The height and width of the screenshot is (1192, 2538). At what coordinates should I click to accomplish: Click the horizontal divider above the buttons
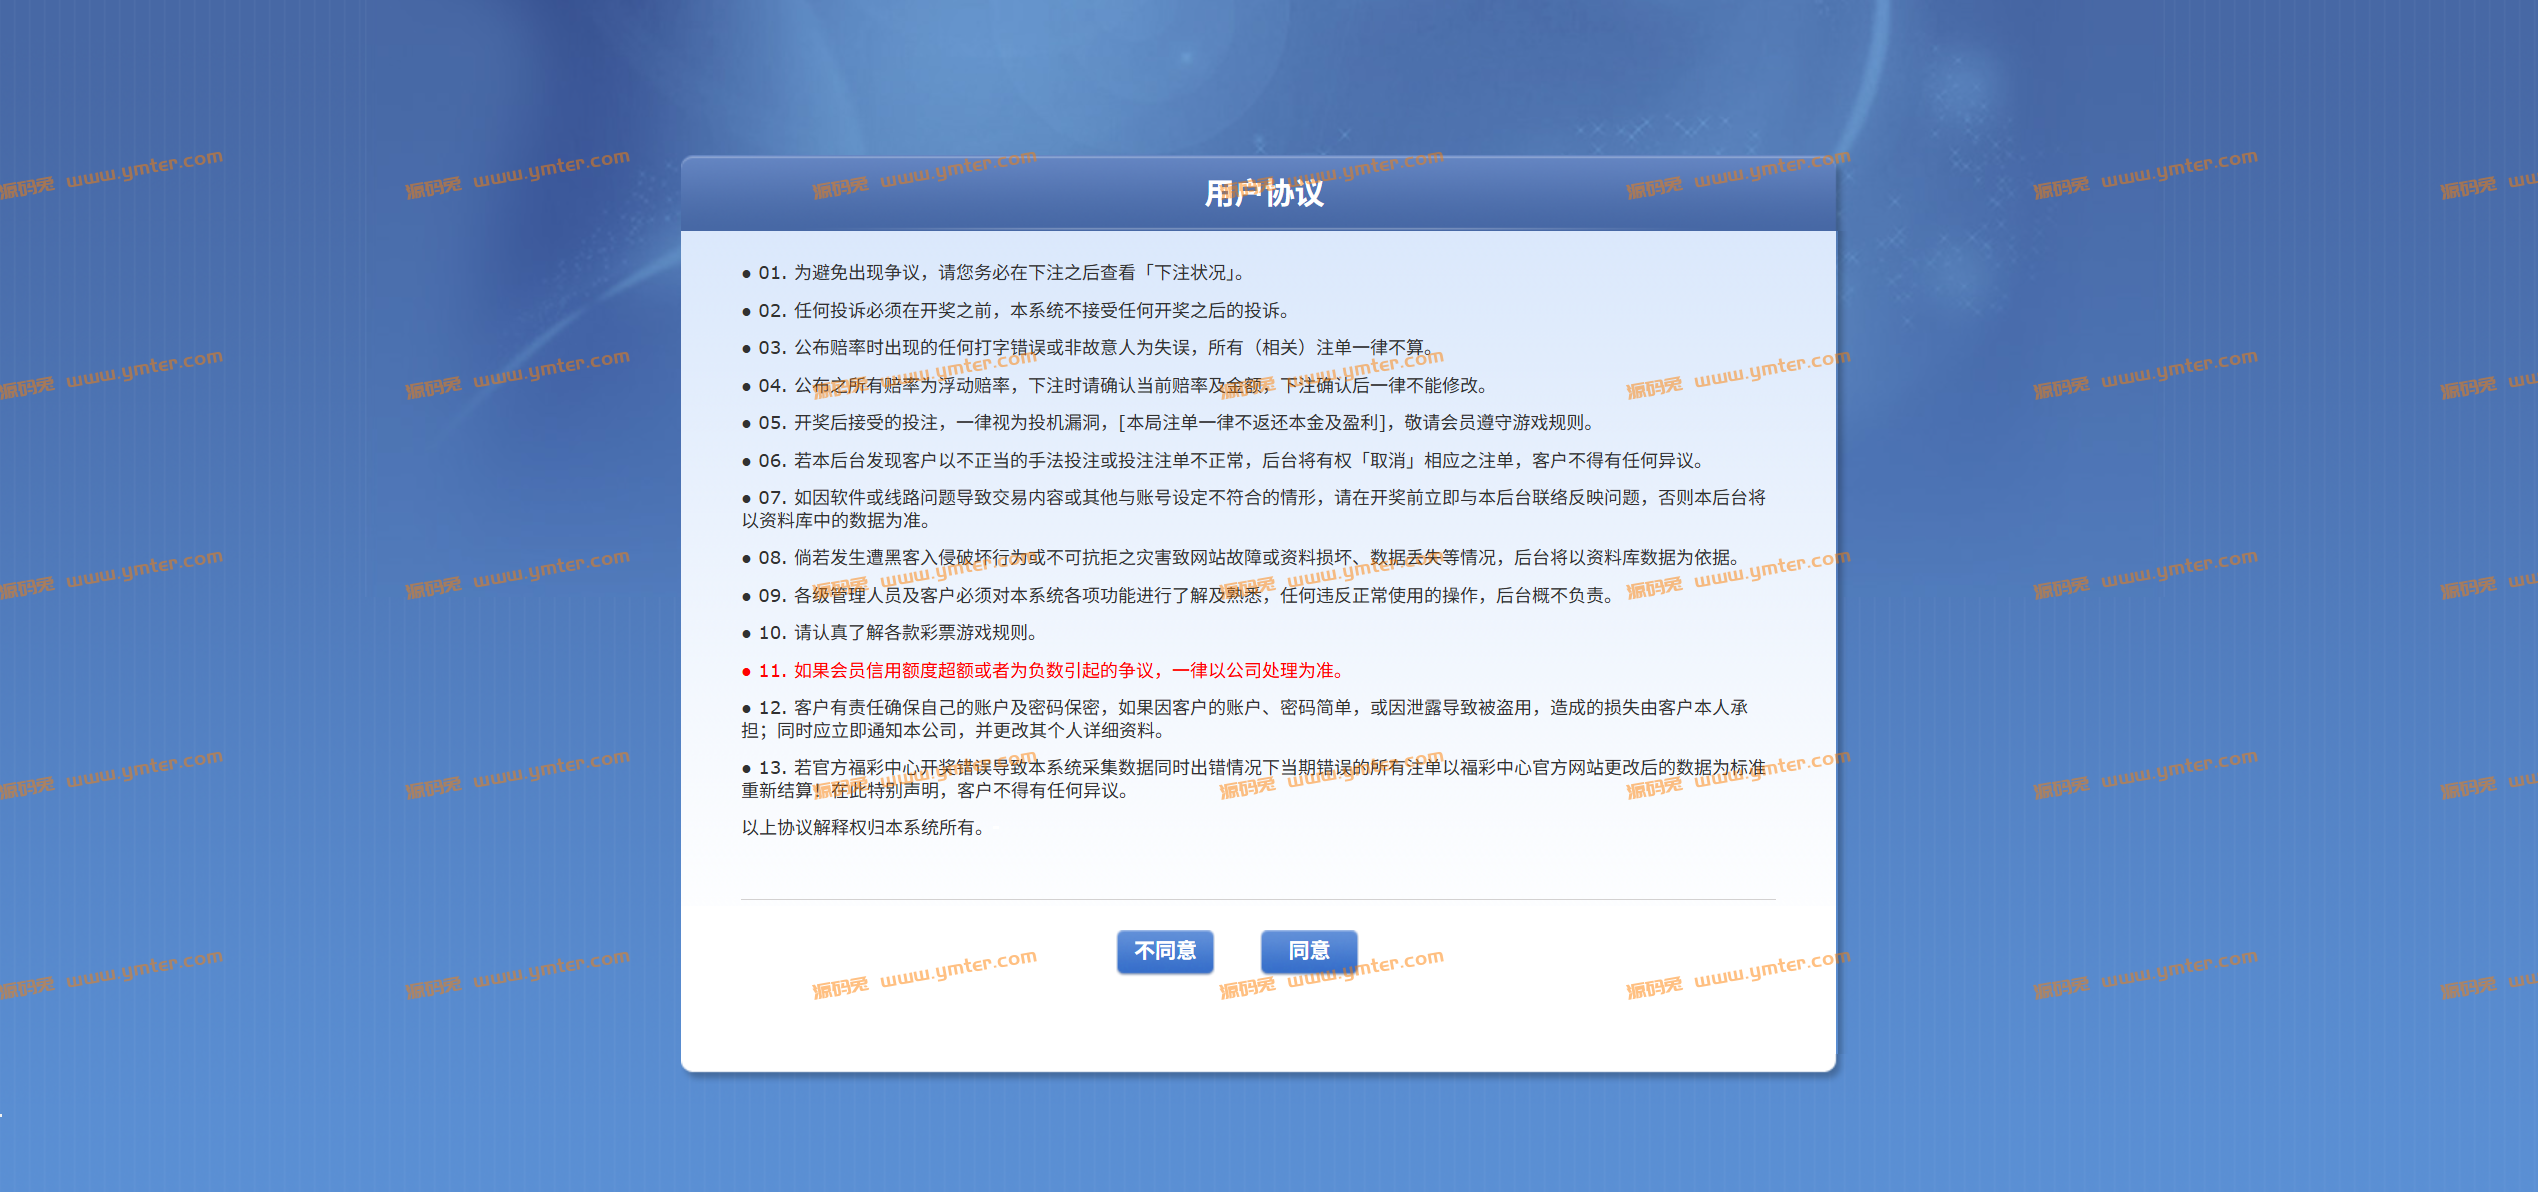click(x=1258, y=899)
